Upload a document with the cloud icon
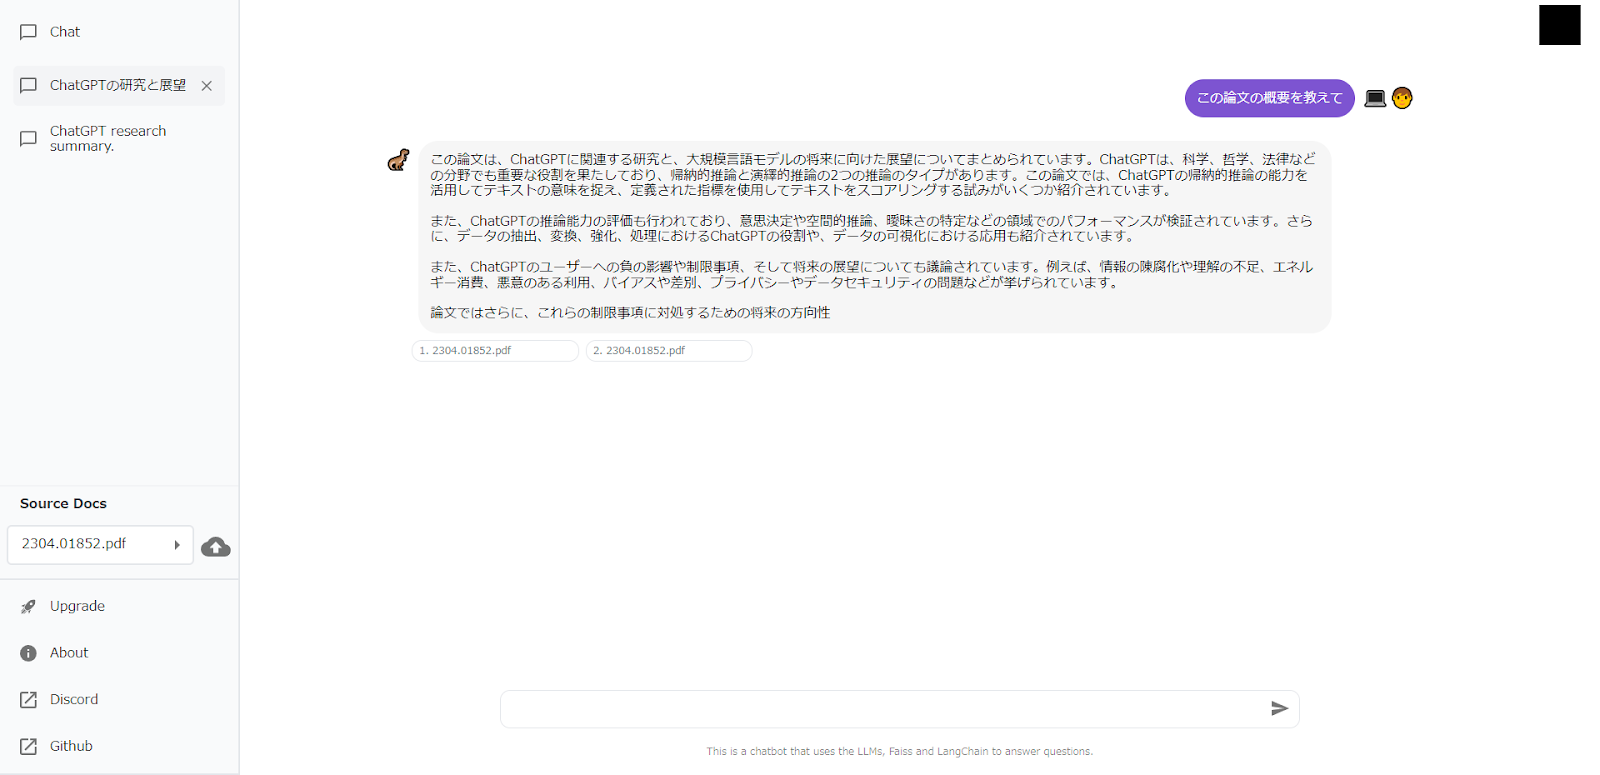 pos(216,547)
